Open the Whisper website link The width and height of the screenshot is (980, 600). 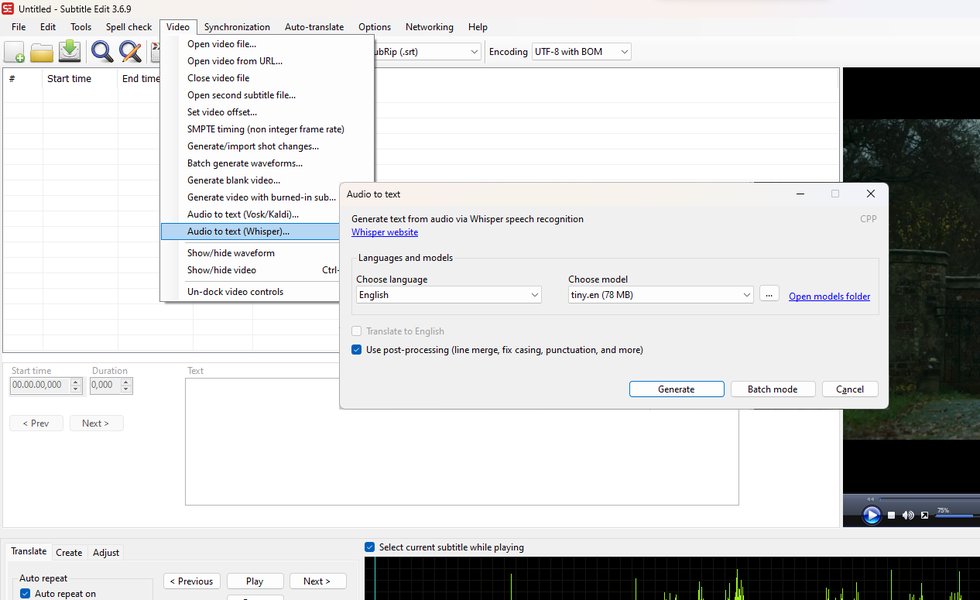[384, 232]
